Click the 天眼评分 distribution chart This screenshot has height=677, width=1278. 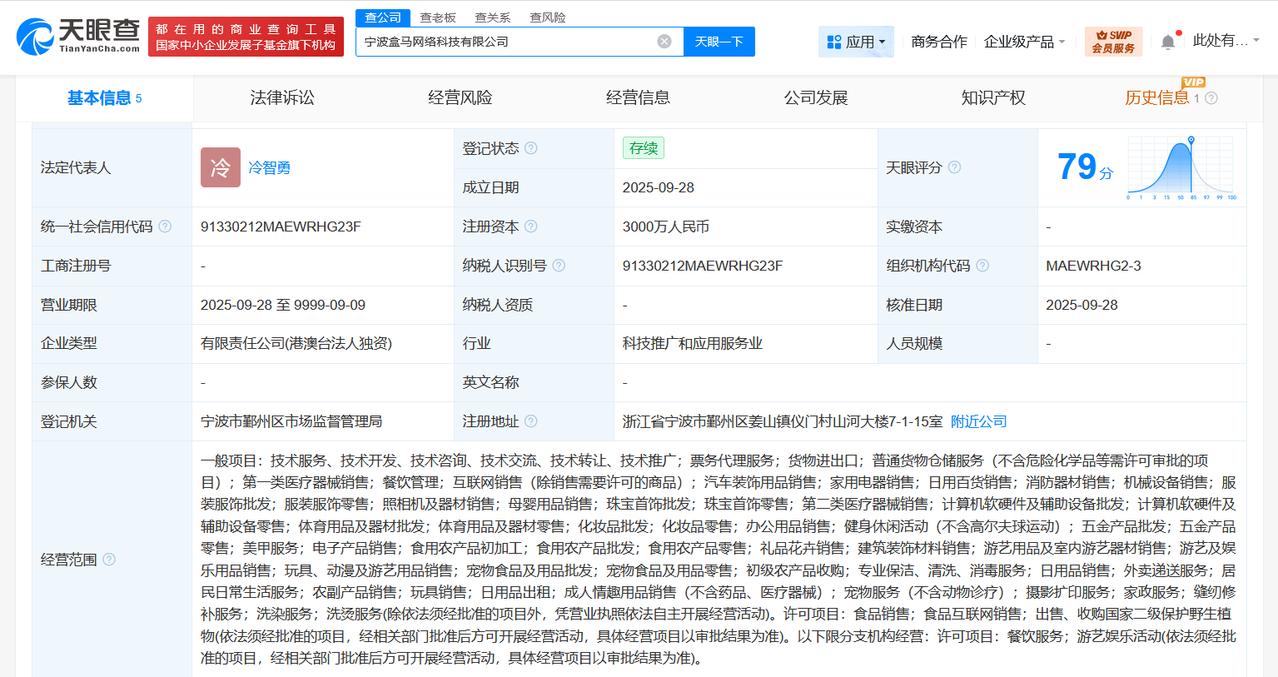(1181, 168)
